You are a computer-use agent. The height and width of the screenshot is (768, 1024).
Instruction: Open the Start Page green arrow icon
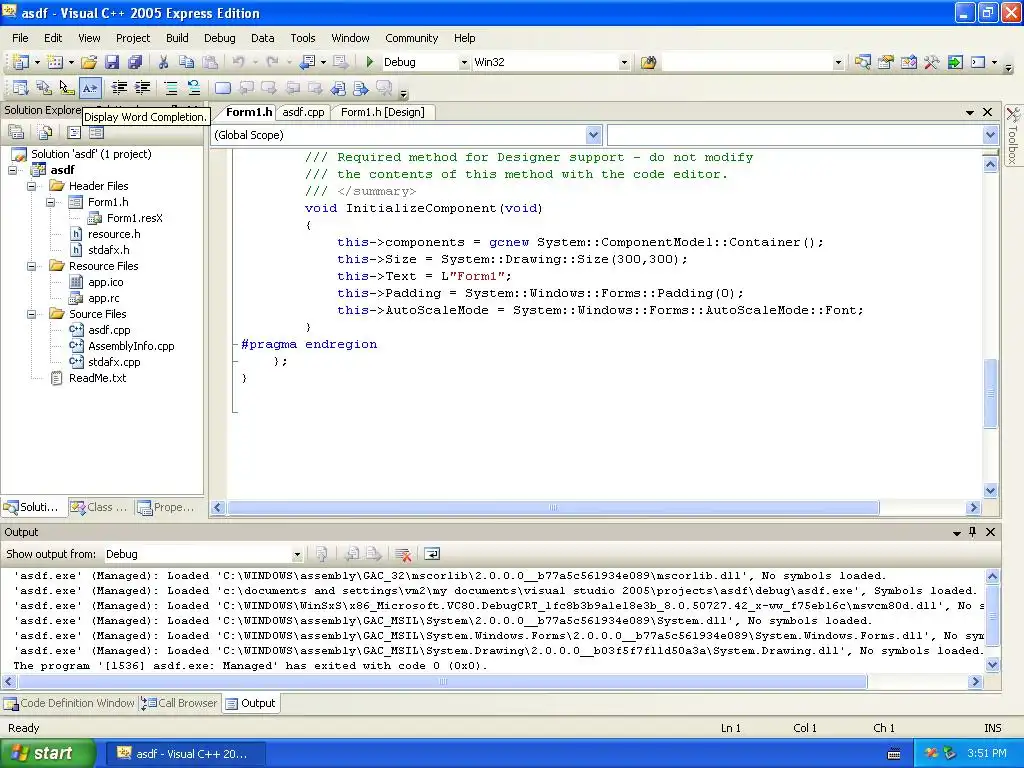[955, 62]
